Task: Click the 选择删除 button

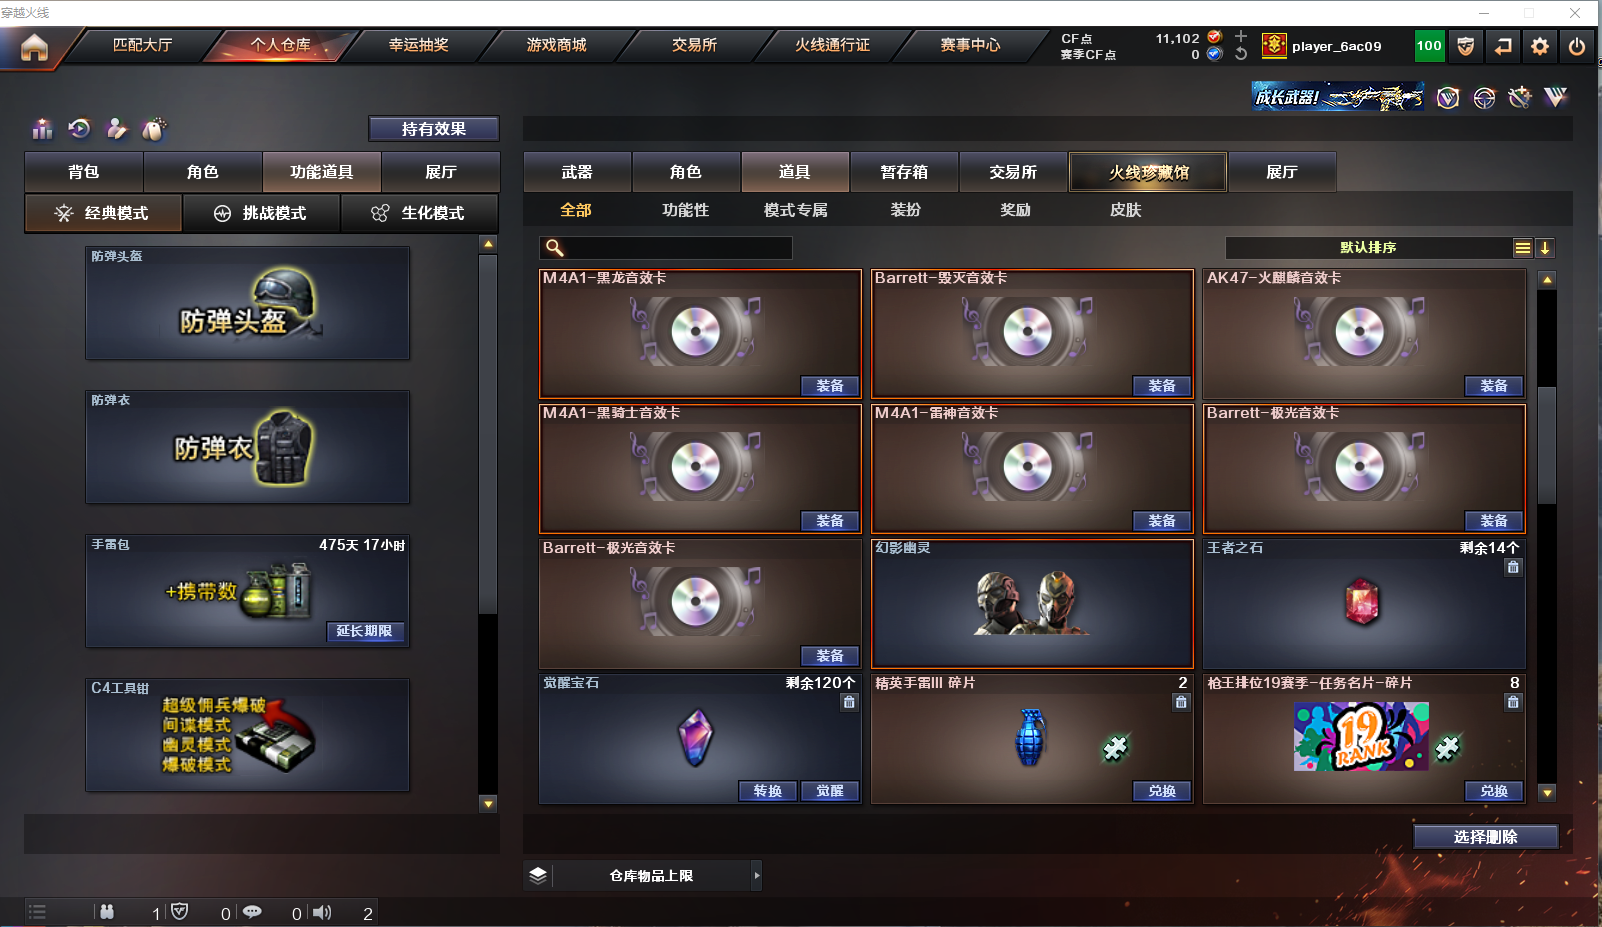Action: (x=1486, y=837)
